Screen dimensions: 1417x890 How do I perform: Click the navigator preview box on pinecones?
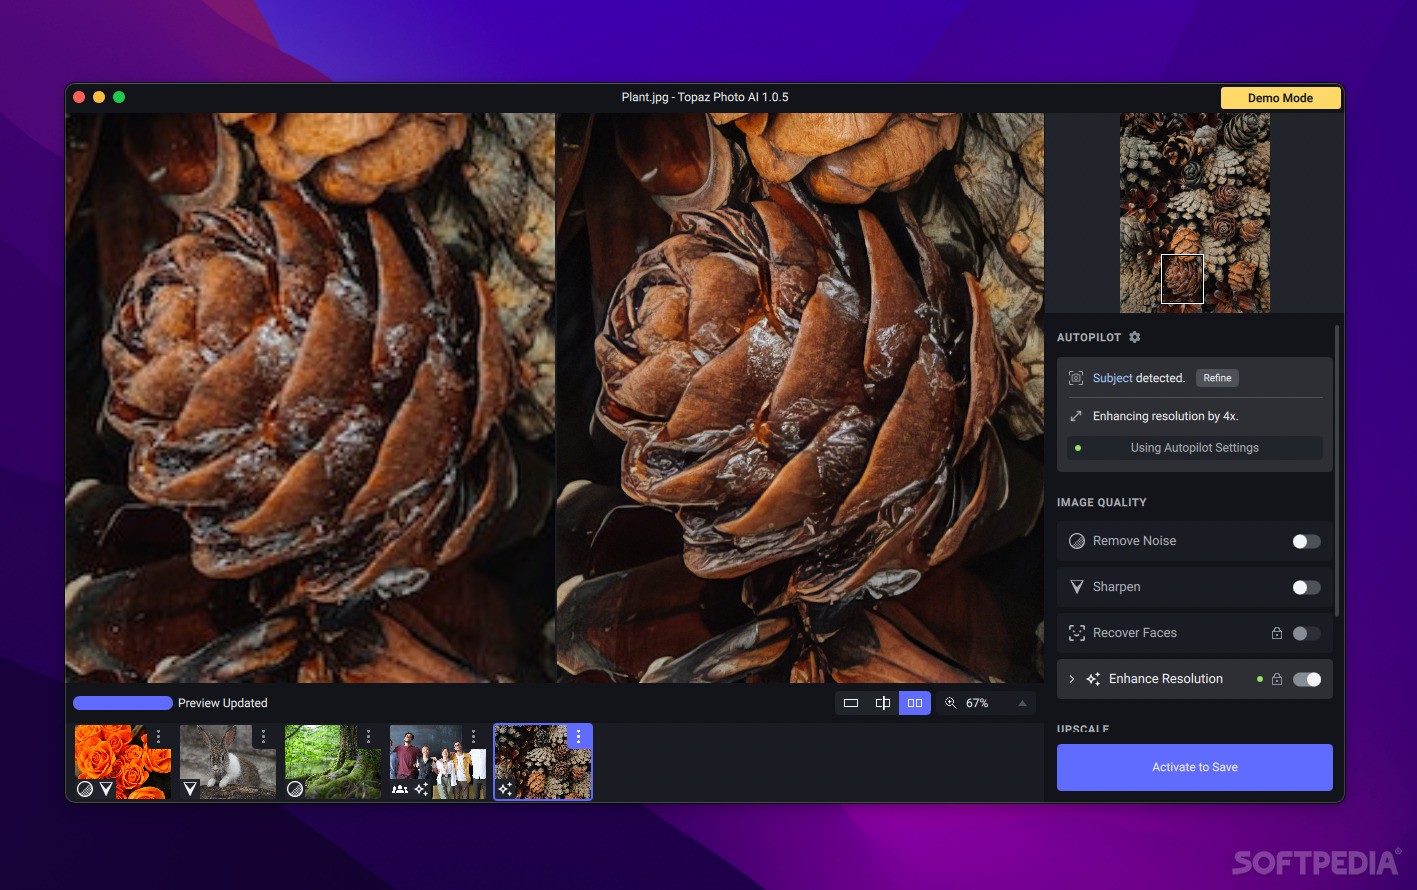click(1182, 279)
